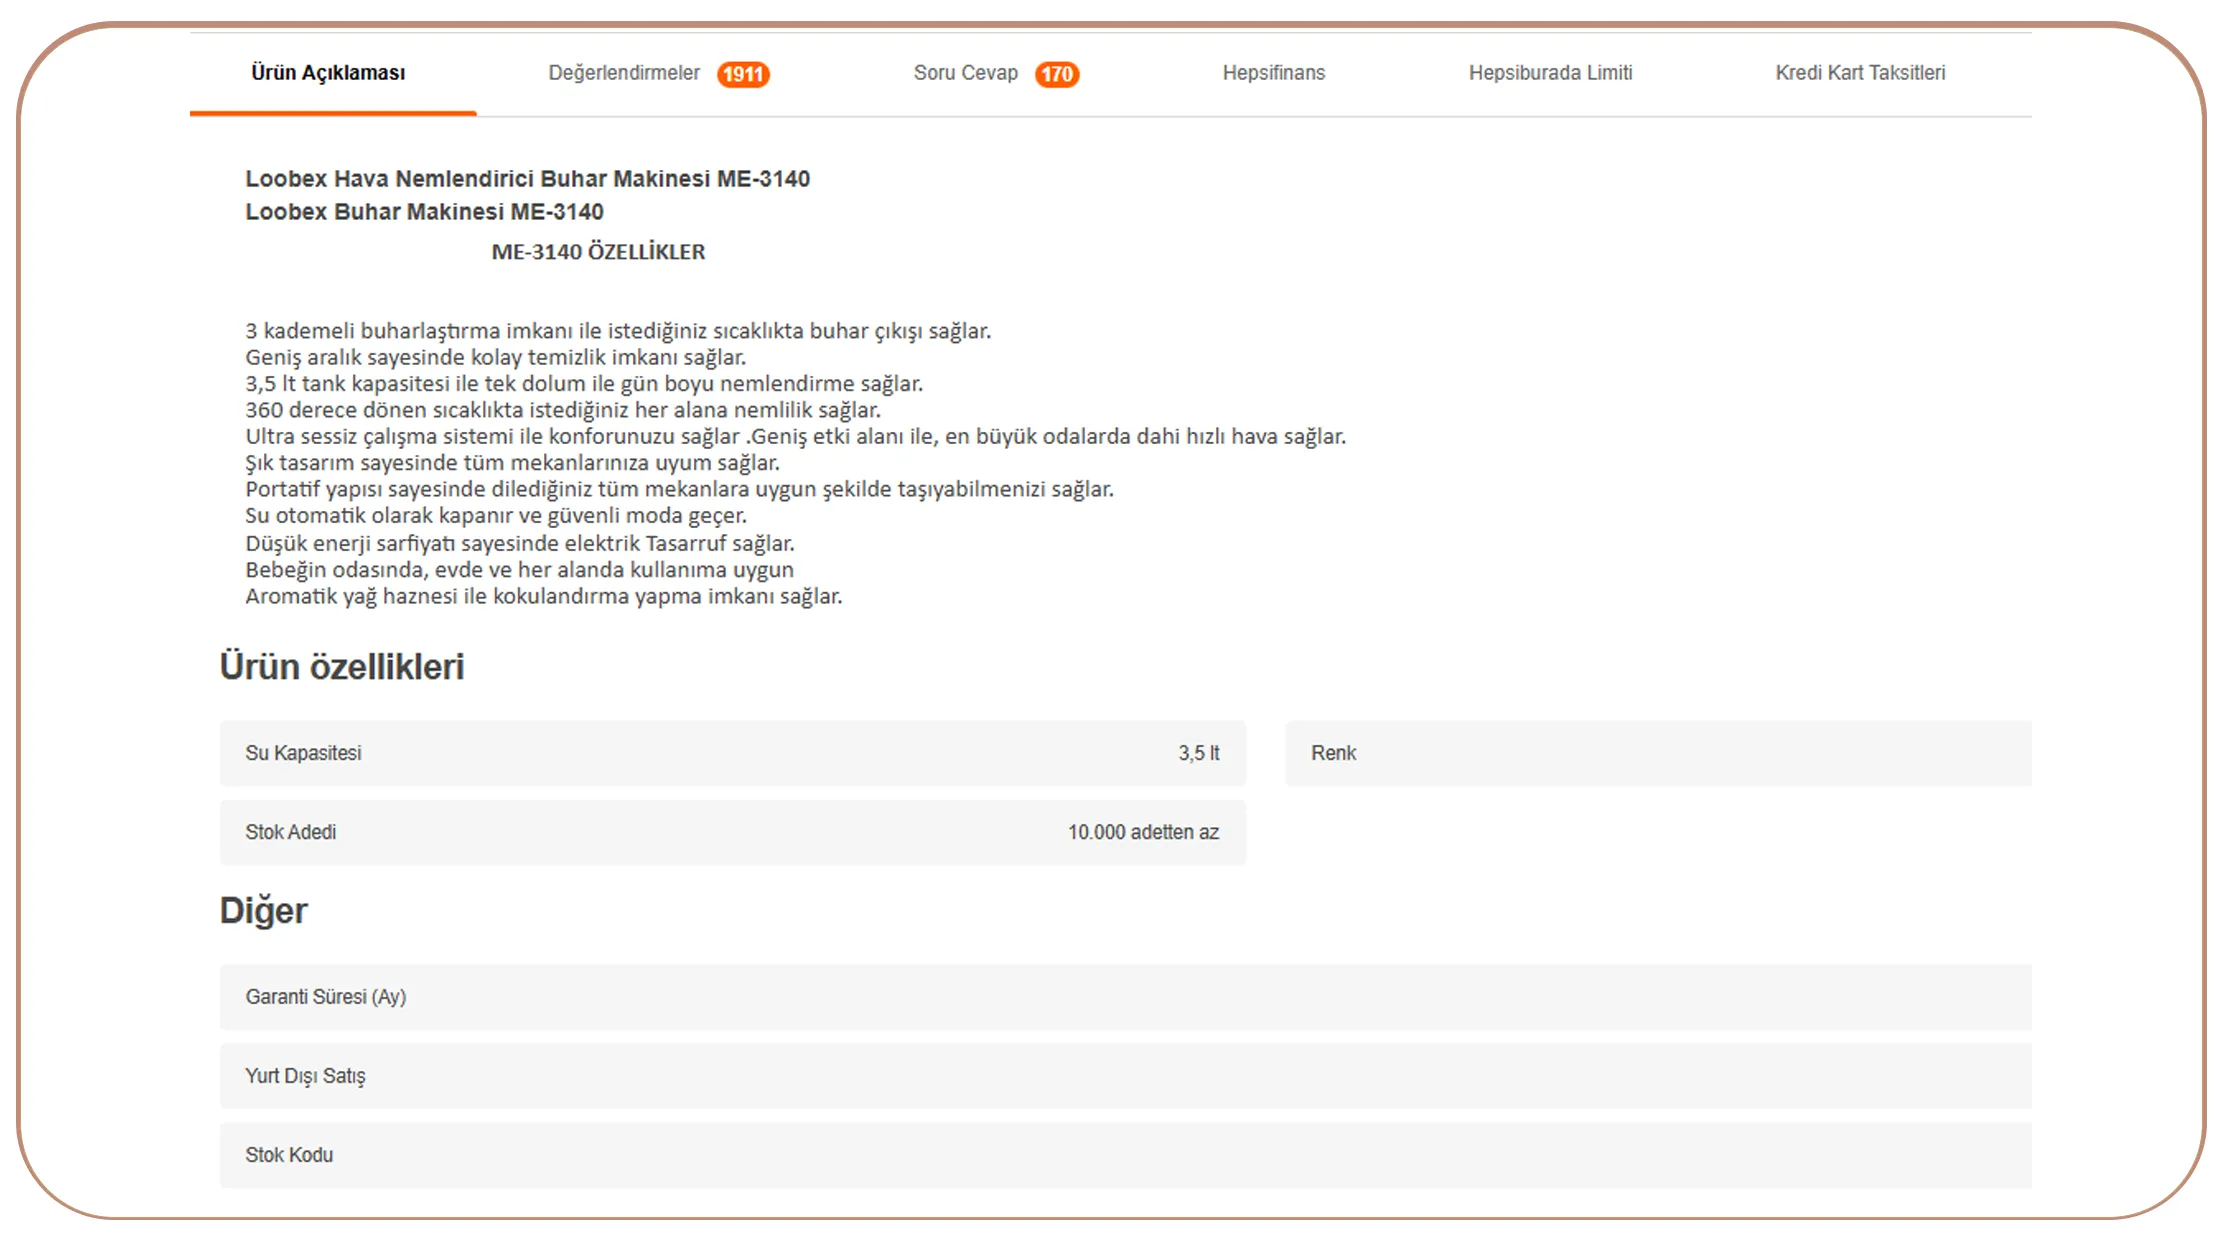
Task: Click the Renk specification row
Action: 1657,753
